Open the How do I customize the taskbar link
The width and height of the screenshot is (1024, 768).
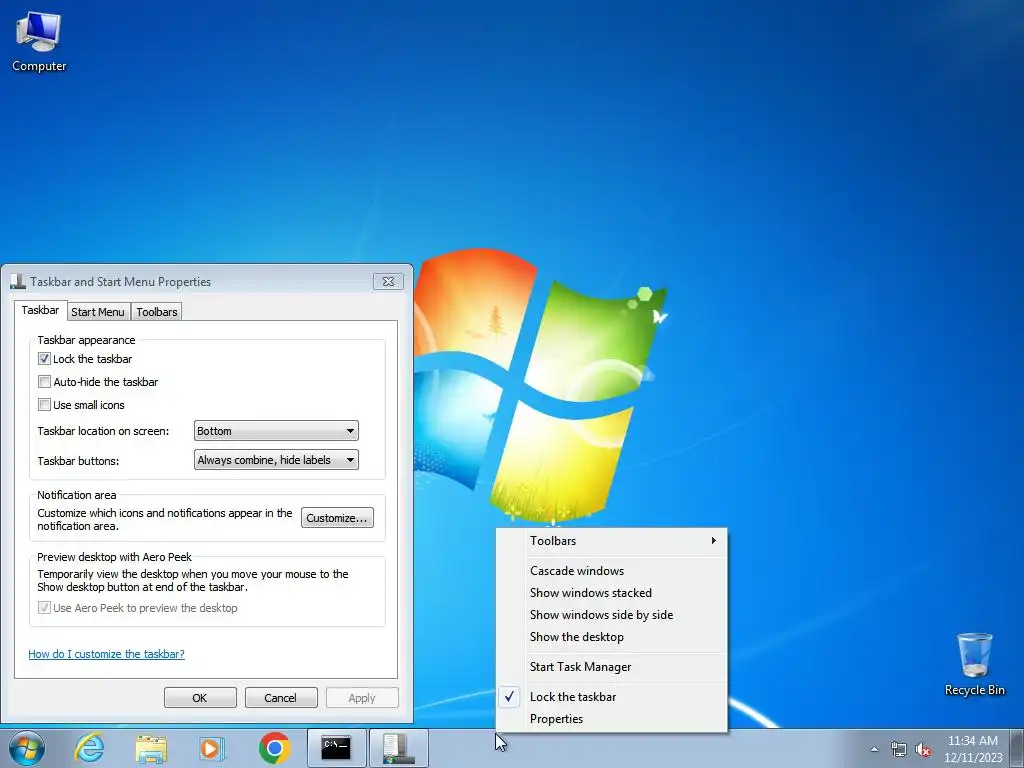[x=106, y=654]
